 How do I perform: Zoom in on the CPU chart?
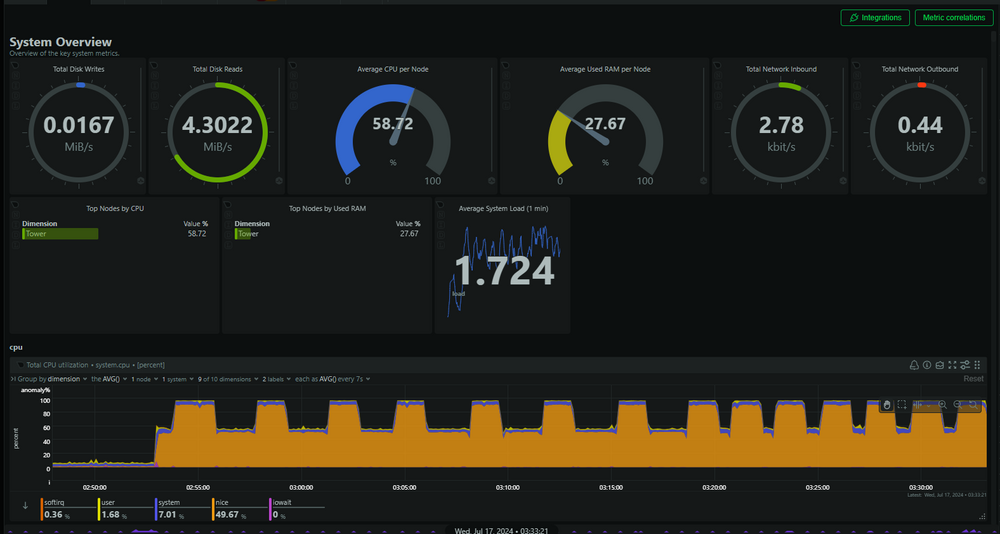coord(942,404)
